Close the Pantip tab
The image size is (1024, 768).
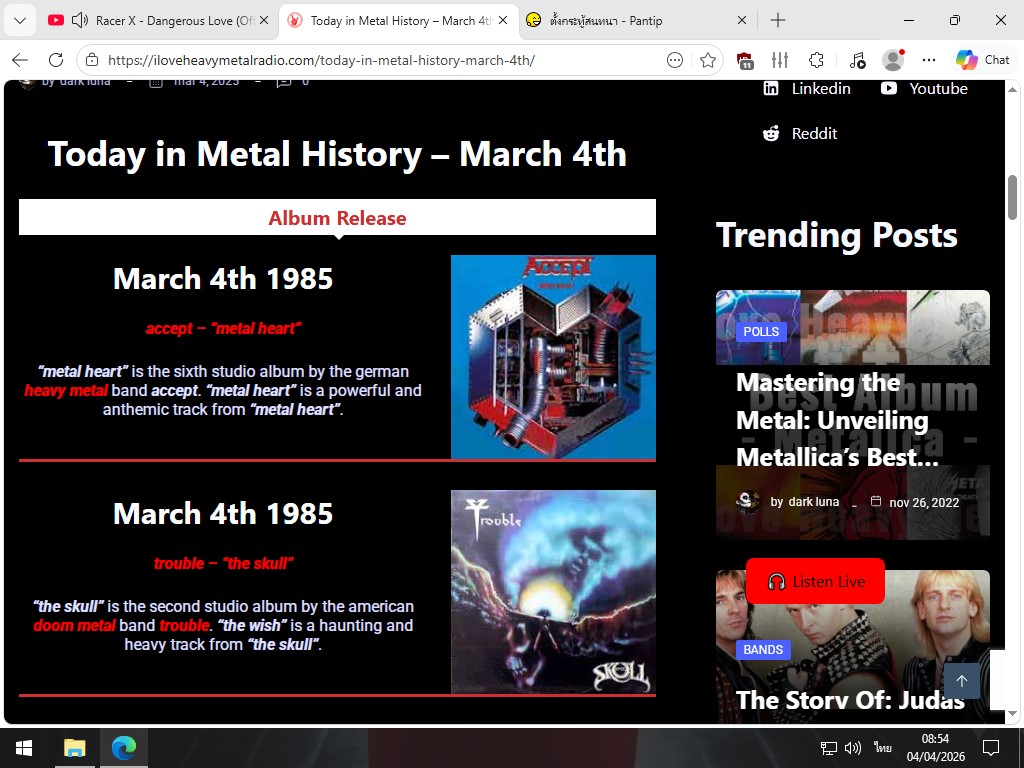click(742, 20)
